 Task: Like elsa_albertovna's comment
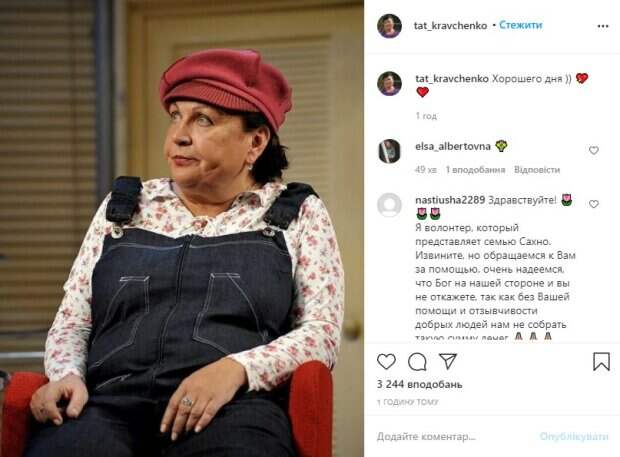pos(594,150)
